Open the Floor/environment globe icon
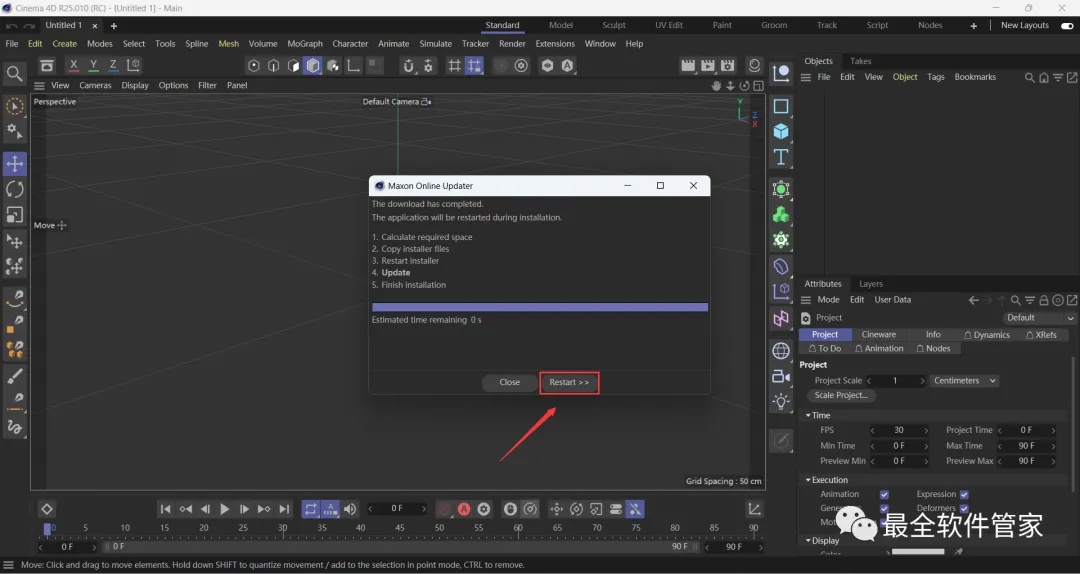Image resolution: width=1080 pixels, height=574 pixels. pyautogui.click(x=780, y=351)
